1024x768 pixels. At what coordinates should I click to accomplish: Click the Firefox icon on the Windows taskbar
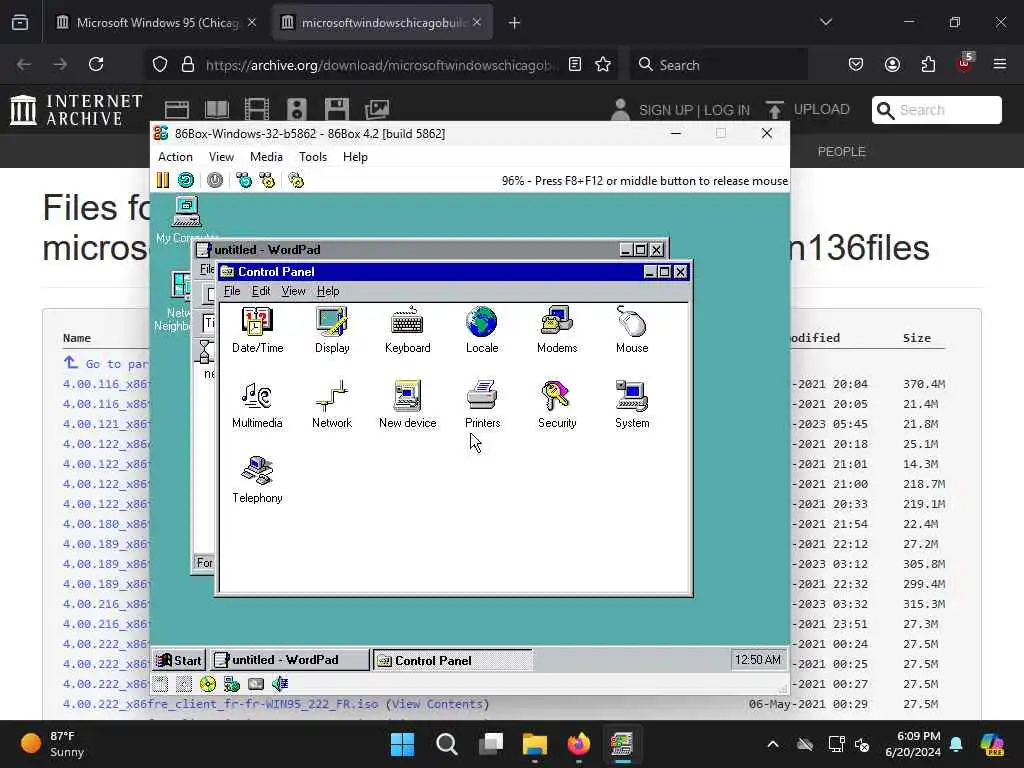click(579, 744)
